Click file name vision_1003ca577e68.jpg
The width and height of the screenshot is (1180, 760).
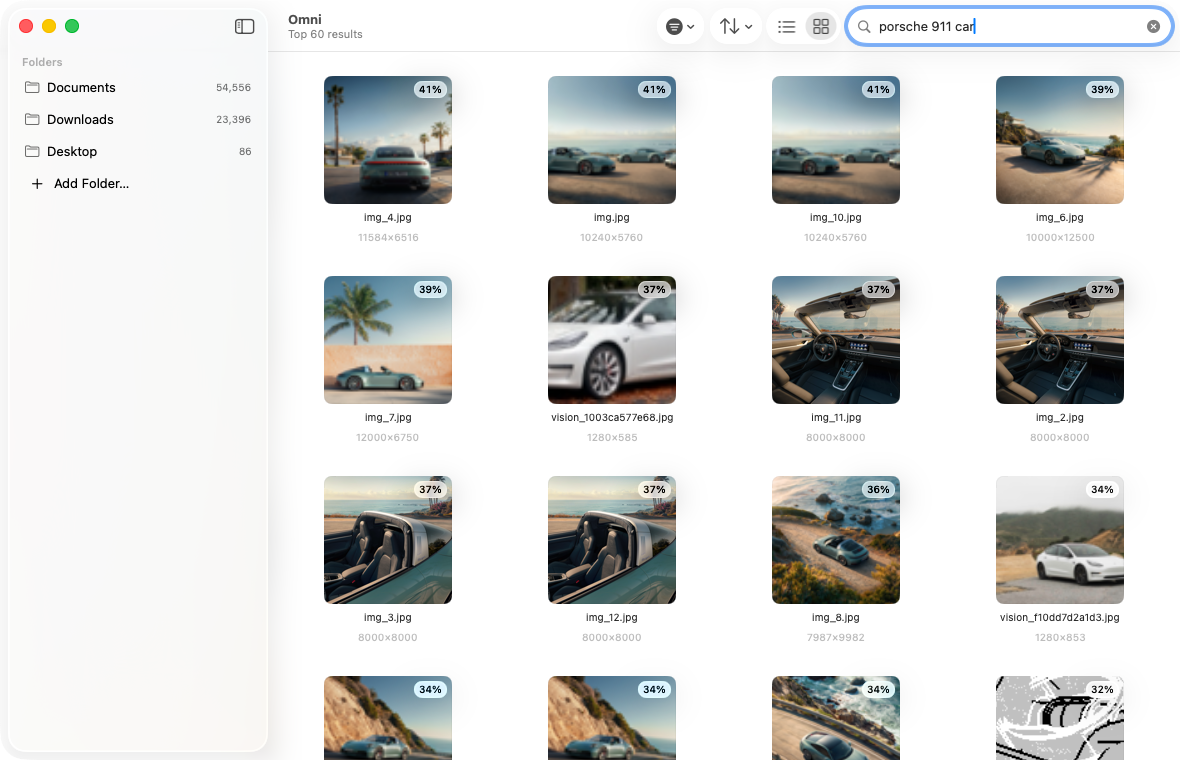612,418
